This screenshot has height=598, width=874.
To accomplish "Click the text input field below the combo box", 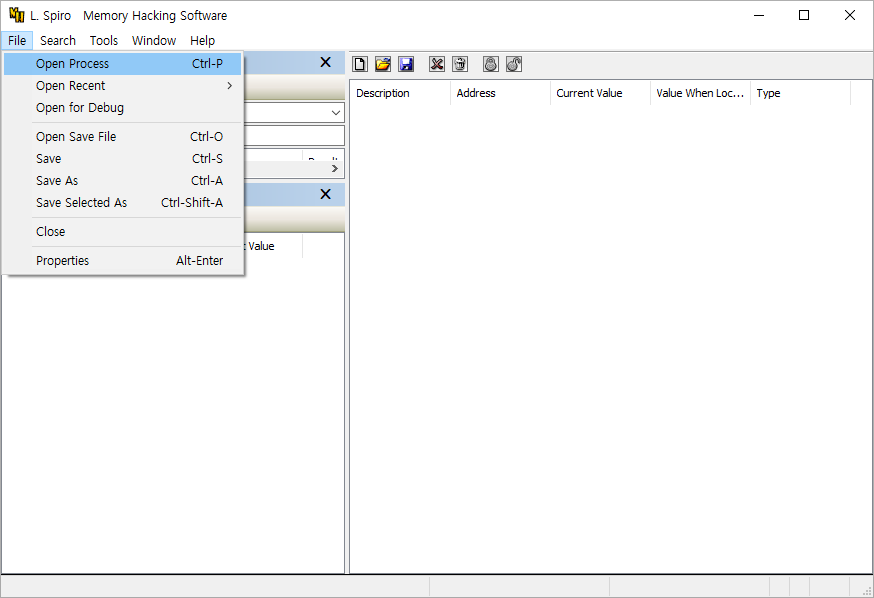I will tap(294, 135).
